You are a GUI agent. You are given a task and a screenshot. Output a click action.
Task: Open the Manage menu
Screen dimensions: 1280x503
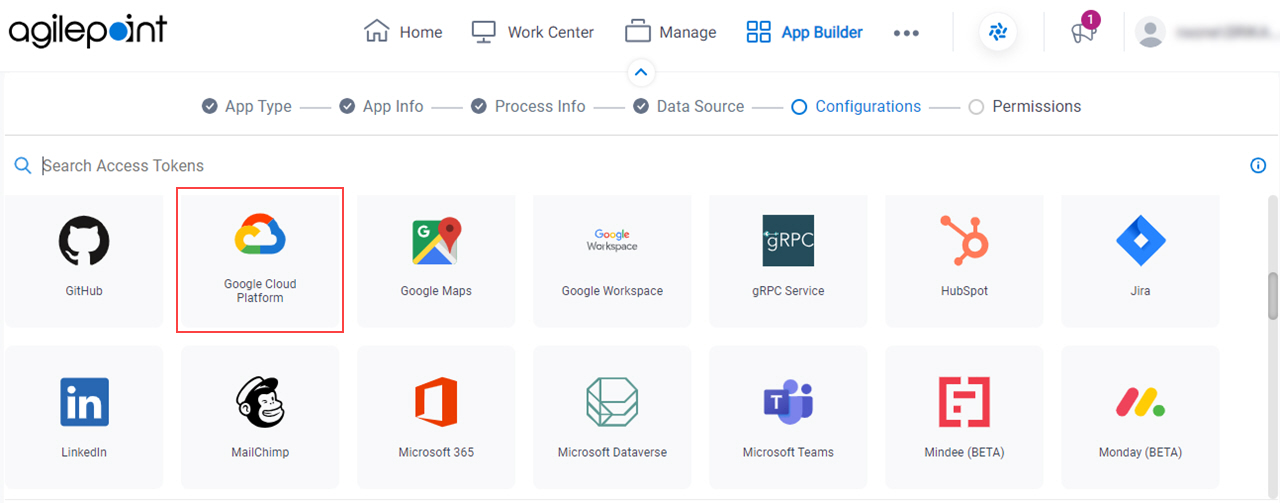670,32
